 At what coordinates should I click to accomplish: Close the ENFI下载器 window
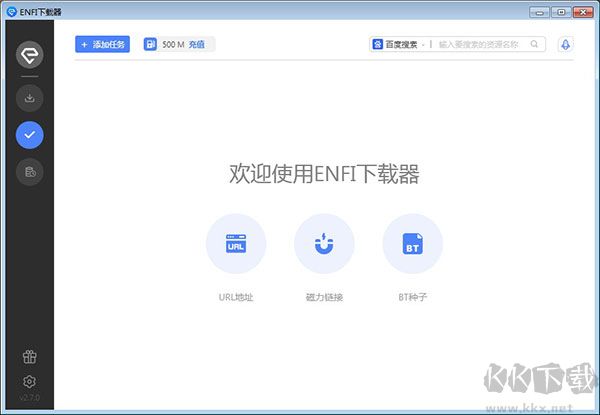click(x=583, y=12)
